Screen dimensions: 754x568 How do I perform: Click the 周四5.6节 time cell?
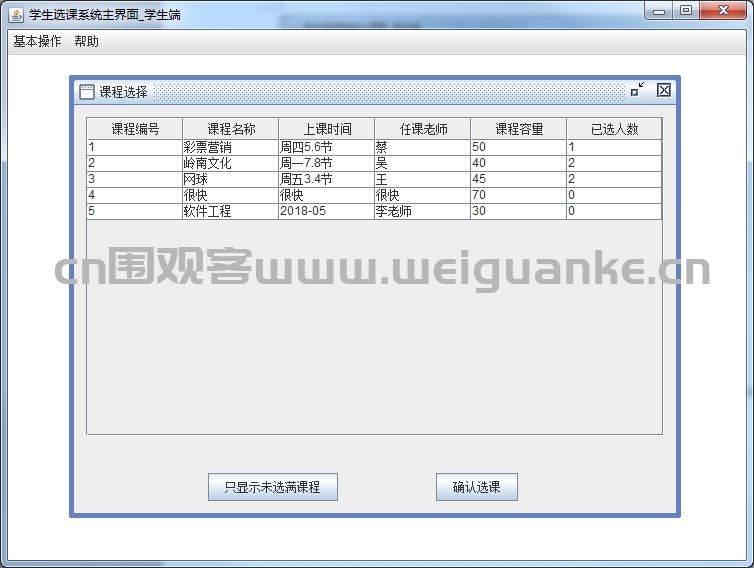pos(327,147)
